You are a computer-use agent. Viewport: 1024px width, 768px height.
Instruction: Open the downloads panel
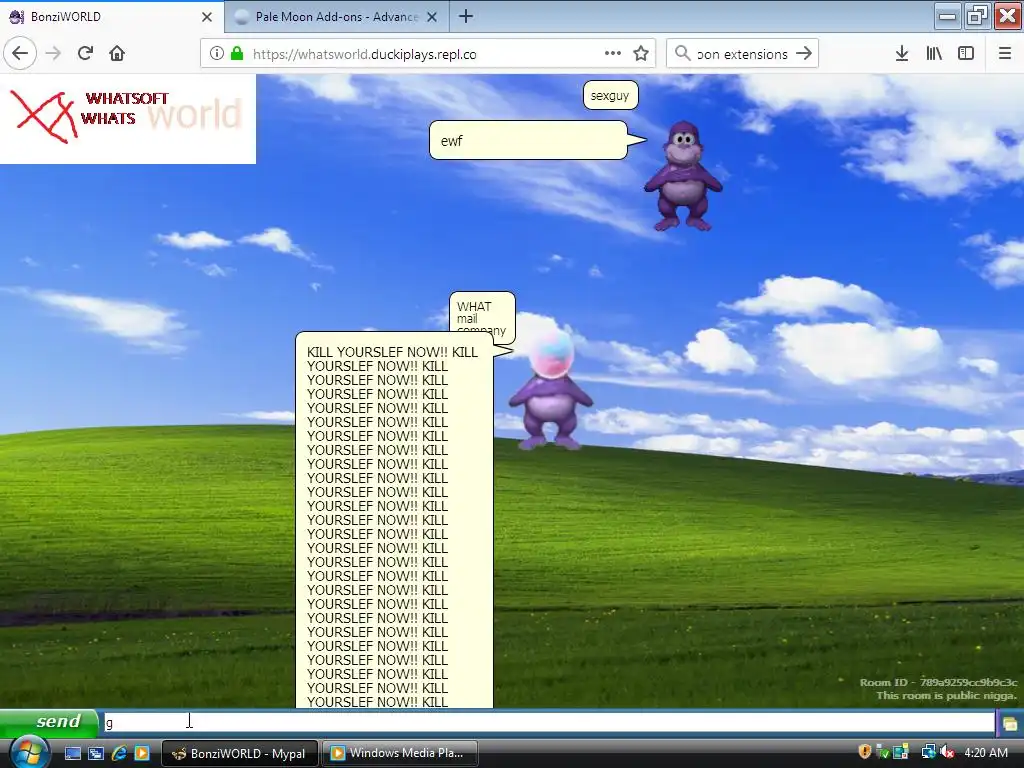[902, 54]
